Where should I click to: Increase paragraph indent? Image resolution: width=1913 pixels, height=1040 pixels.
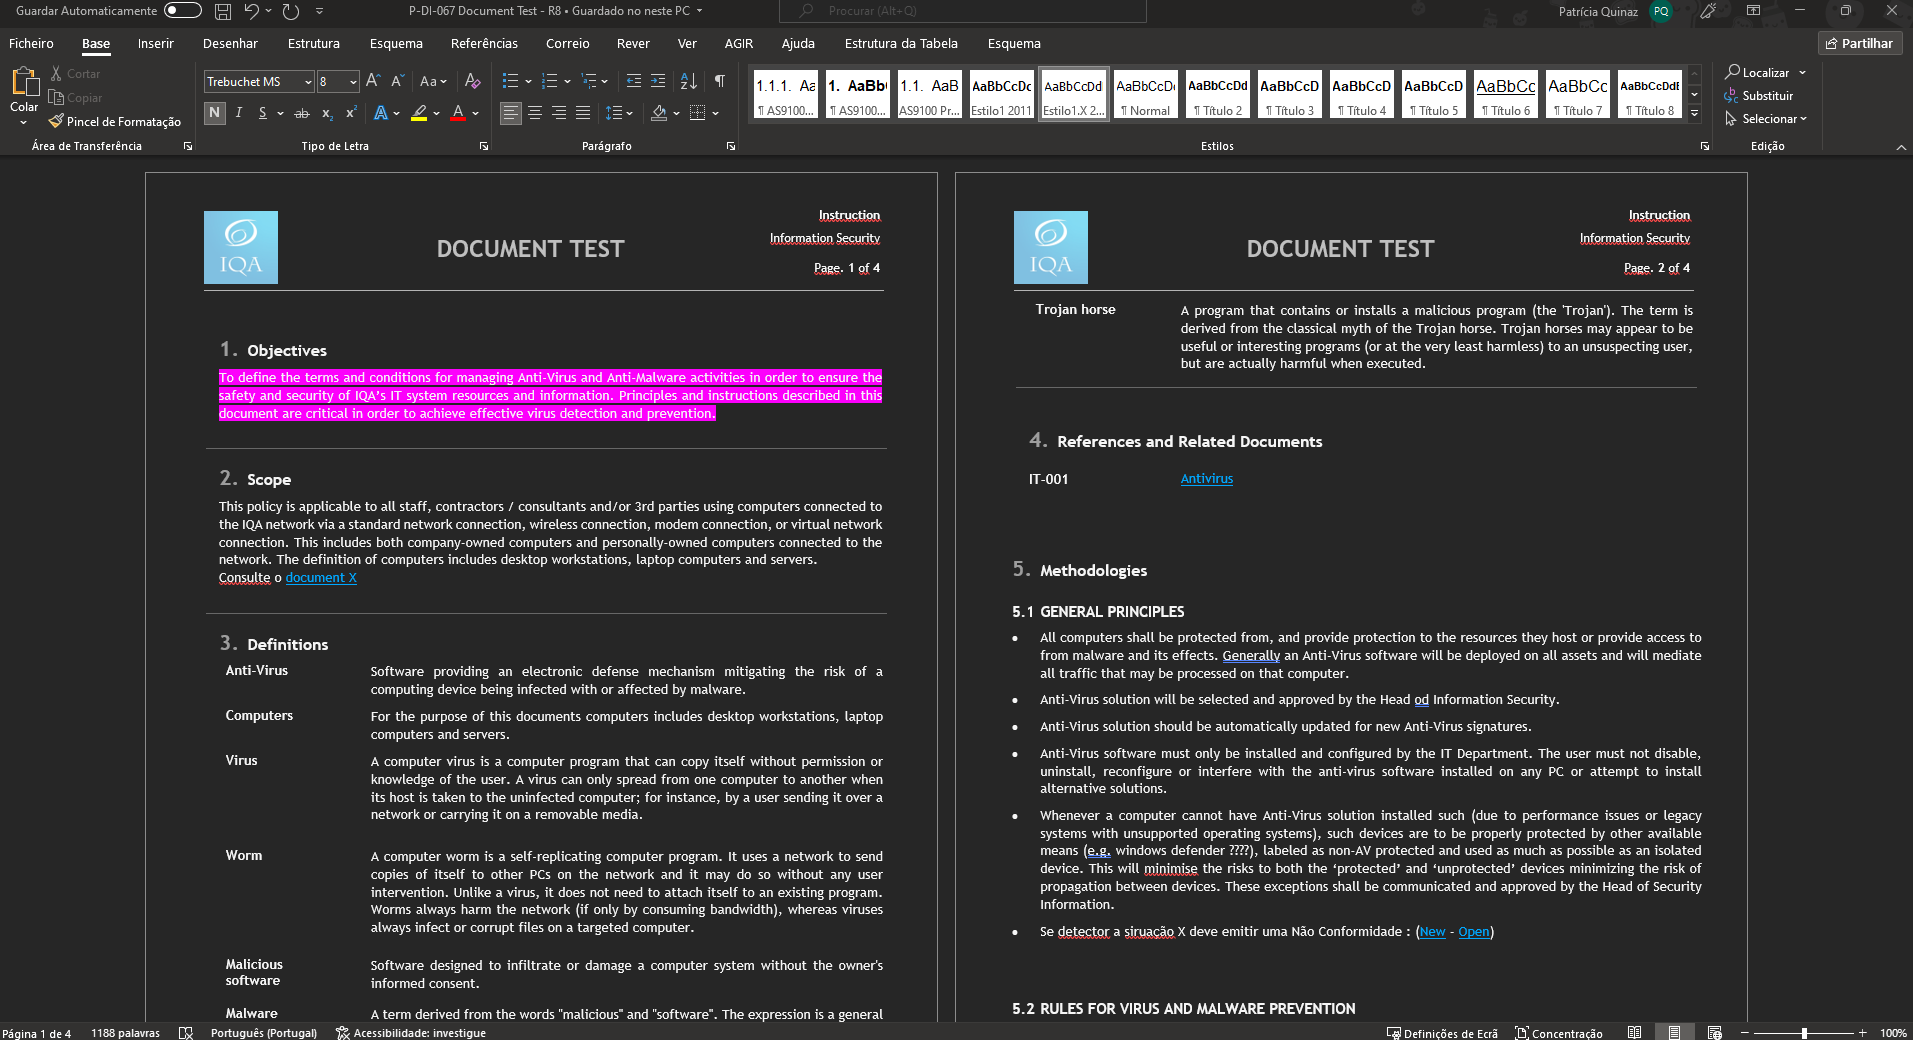point(658,81)
